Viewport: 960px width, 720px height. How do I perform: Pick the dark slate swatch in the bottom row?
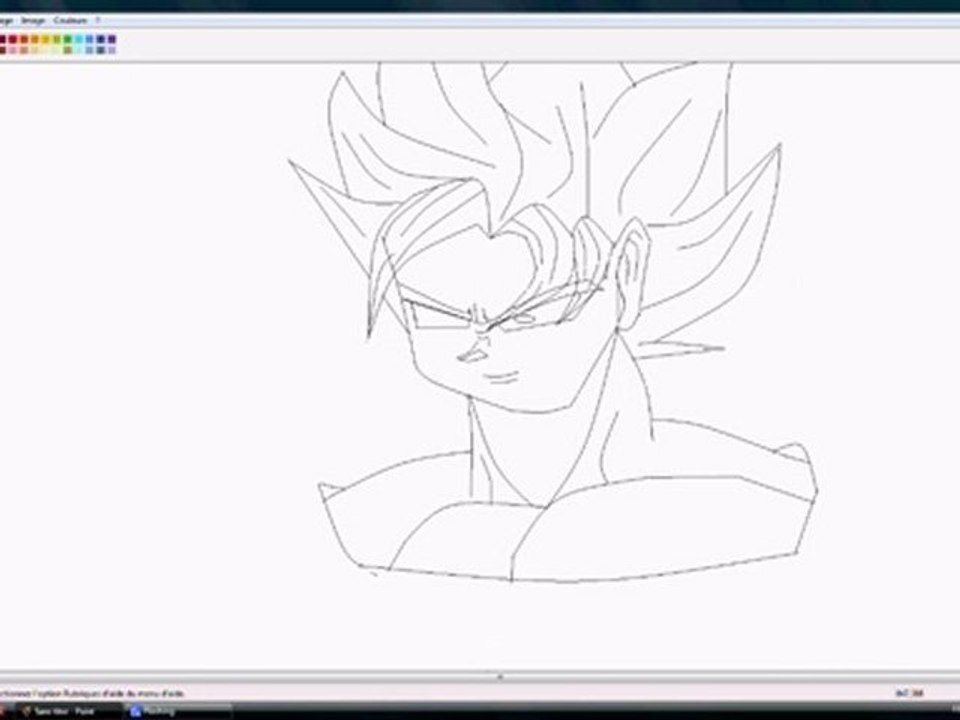[x=101, y=50]
